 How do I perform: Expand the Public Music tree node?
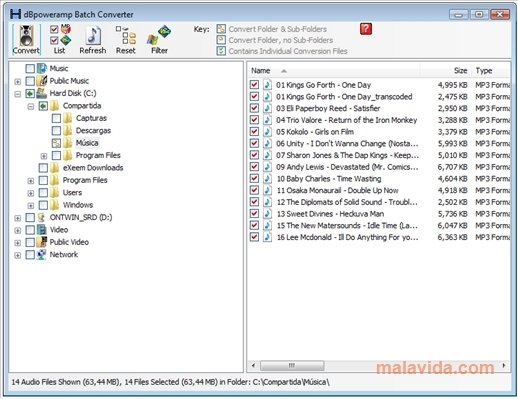pos(18,82)
